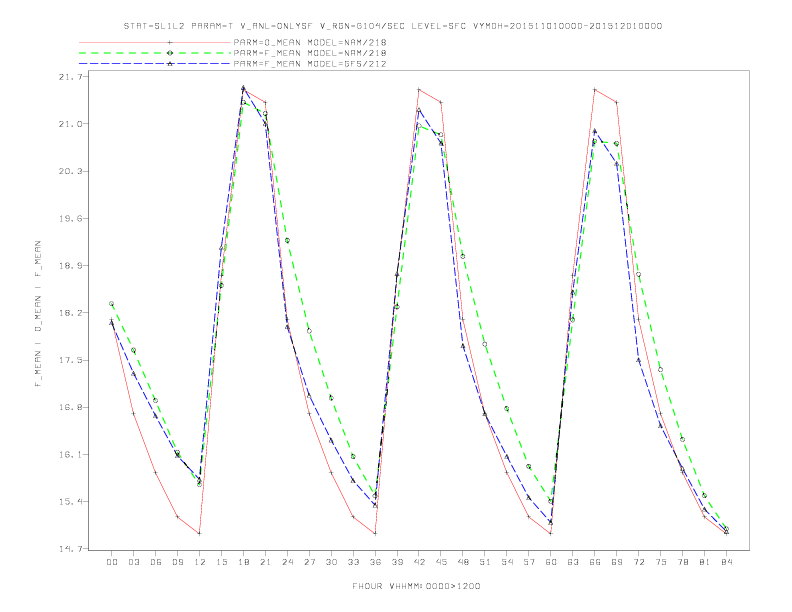Viewport: 792px width, 612px height.
Task: Click y-axis tick value 21.0
Action: click(x=70, y=124)
